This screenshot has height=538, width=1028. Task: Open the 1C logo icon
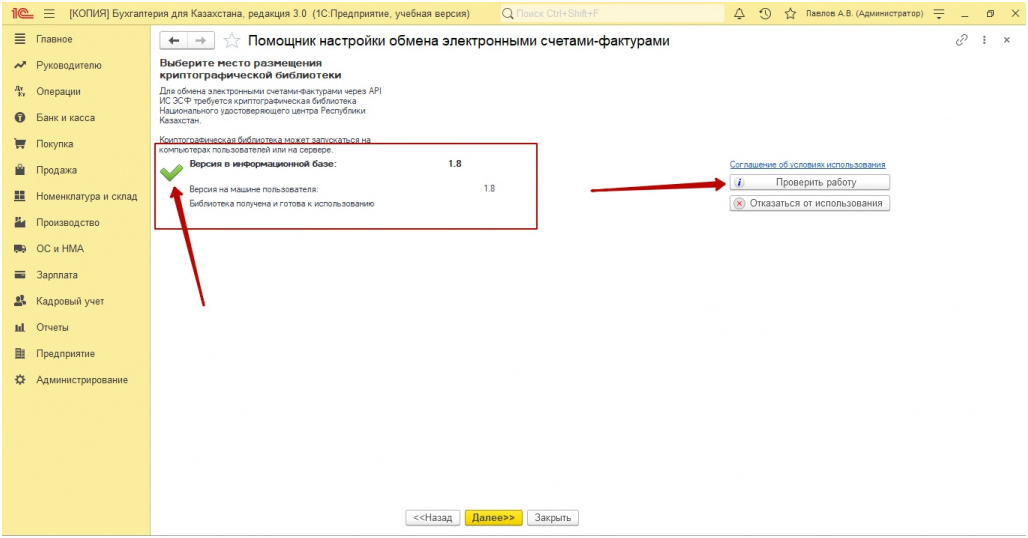point(19,13)
